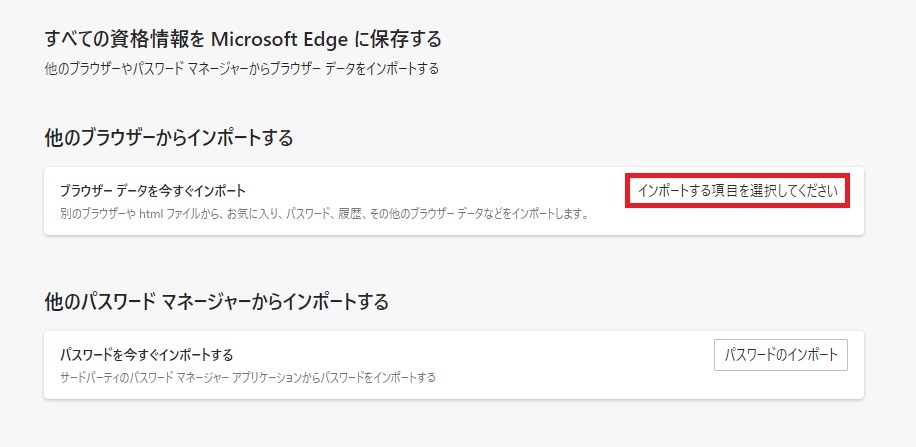Start importing passwords from a third-party manager
The image size is (916, 447).
780,355
